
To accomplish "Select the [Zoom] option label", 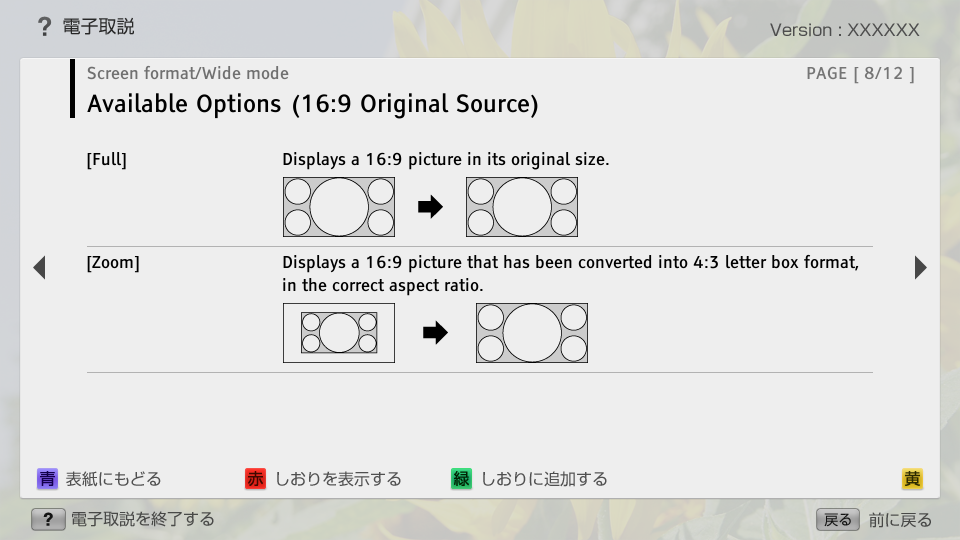I will (113, 263).
